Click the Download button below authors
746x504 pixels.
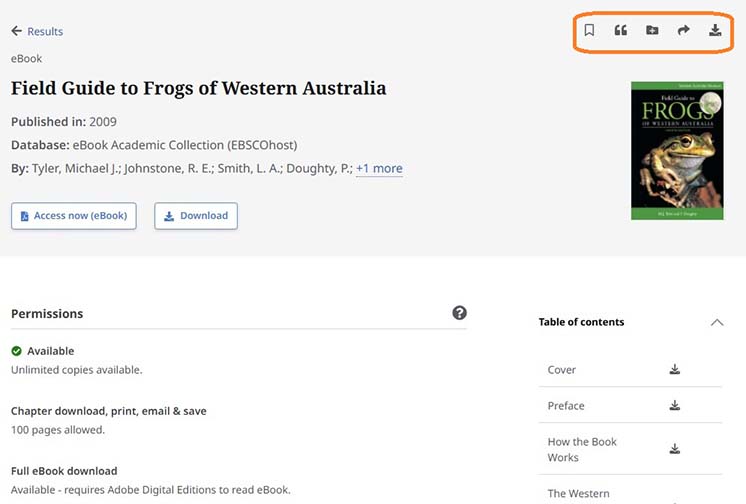coord(196,216)
